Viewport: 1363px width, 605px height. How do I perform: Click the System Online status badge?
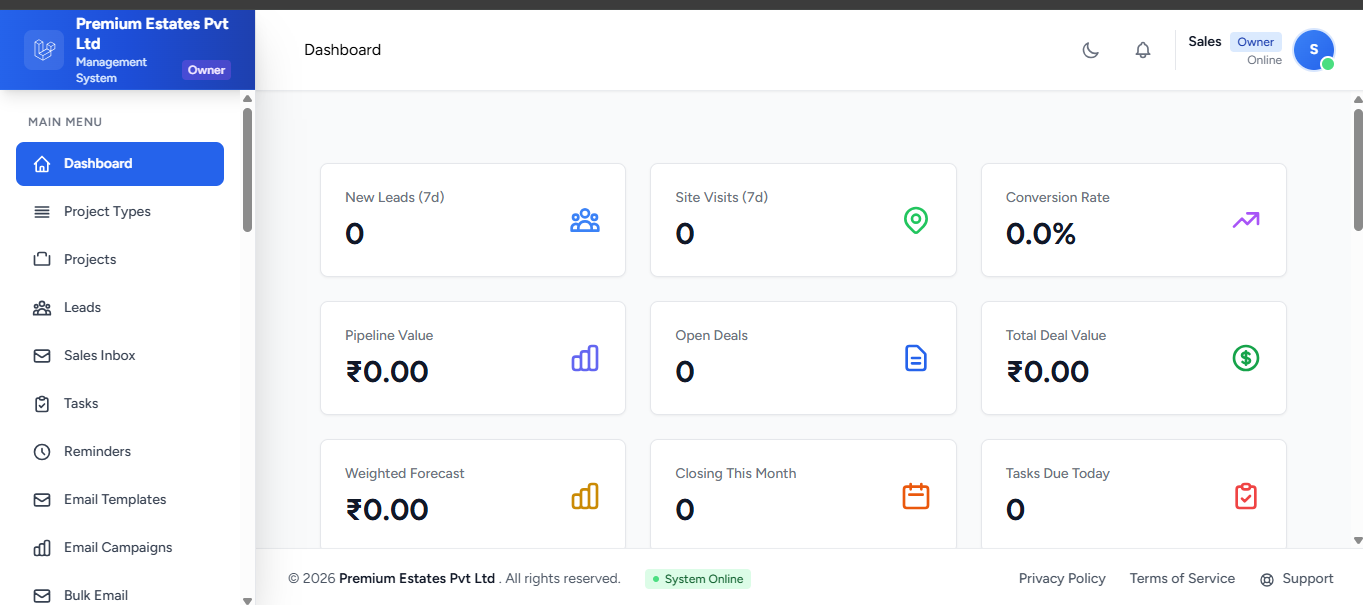point(697,579)
